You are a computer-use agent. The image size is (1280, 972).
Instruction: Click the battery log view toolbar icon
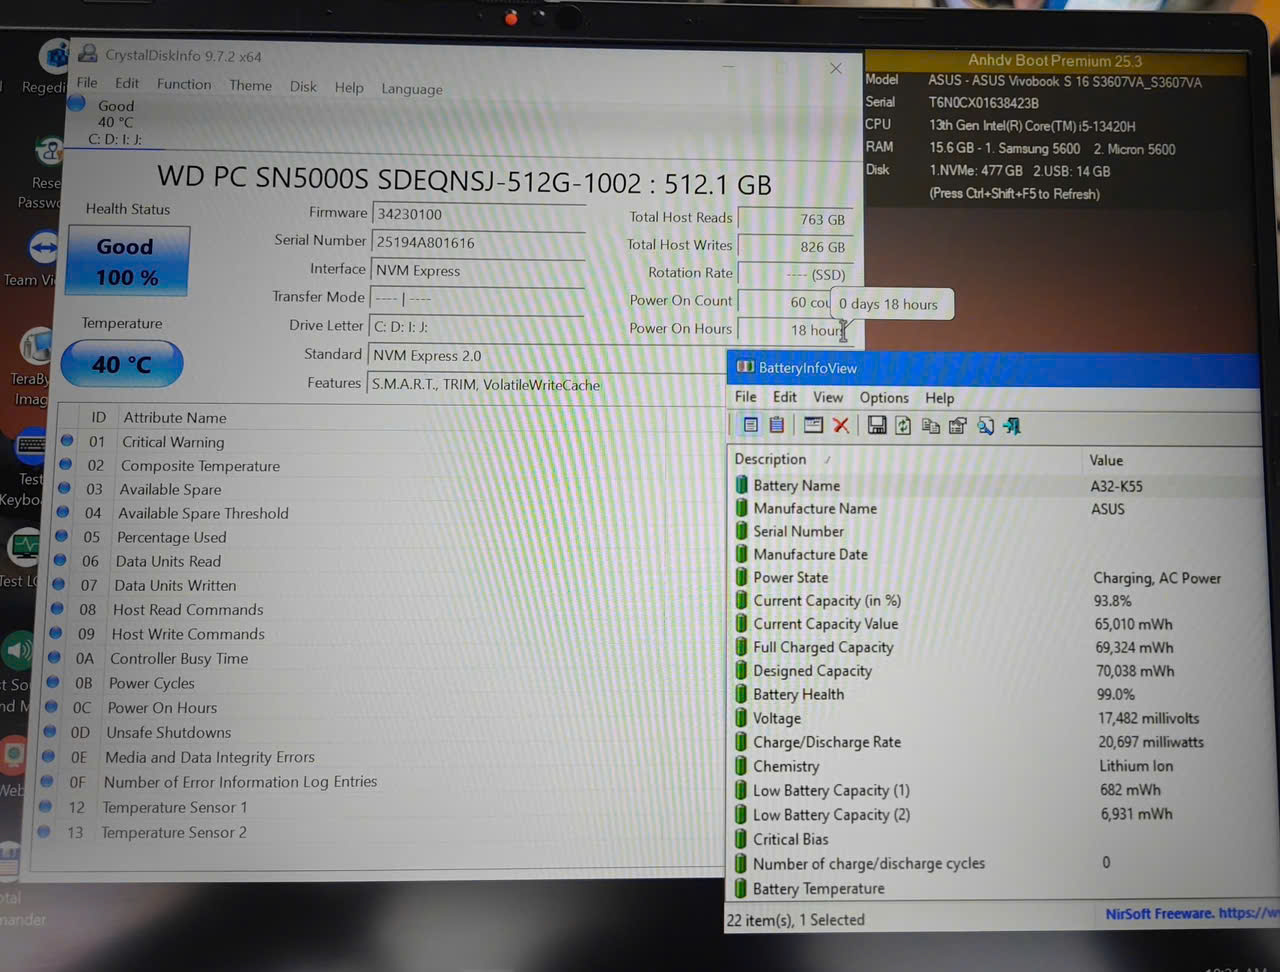click(776, 425)
